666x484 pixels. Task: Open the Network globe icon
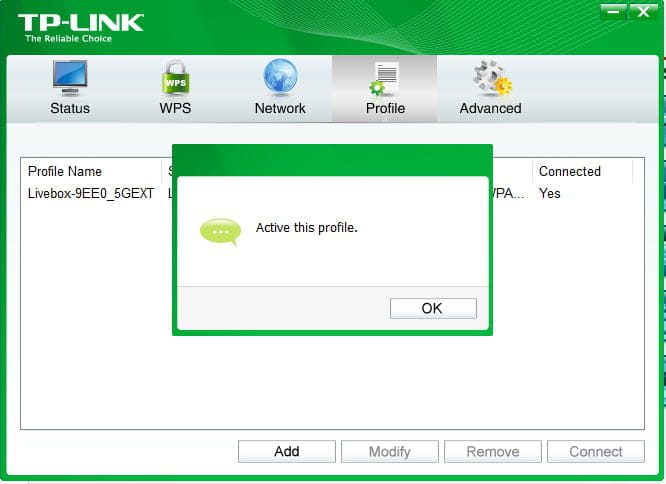coord(280,76)
